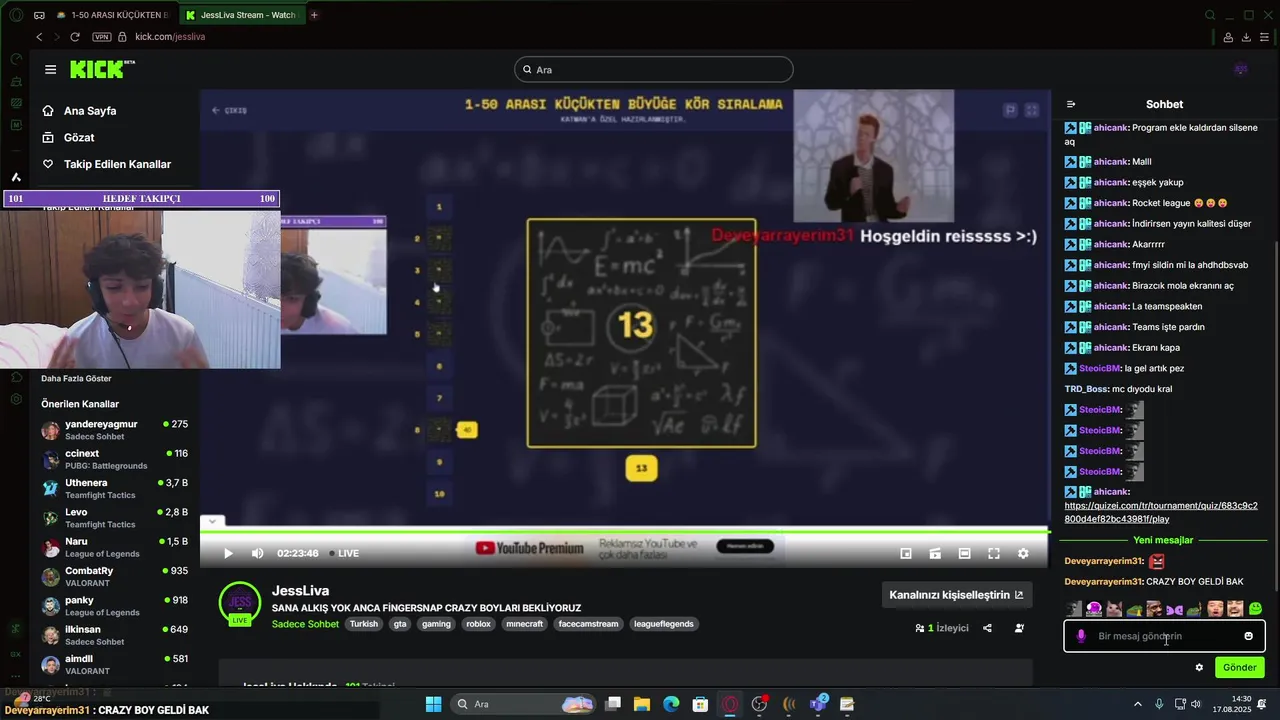Screen dimensions: 1280x720
Task: Play the stream video
Action: click(228, 553)
